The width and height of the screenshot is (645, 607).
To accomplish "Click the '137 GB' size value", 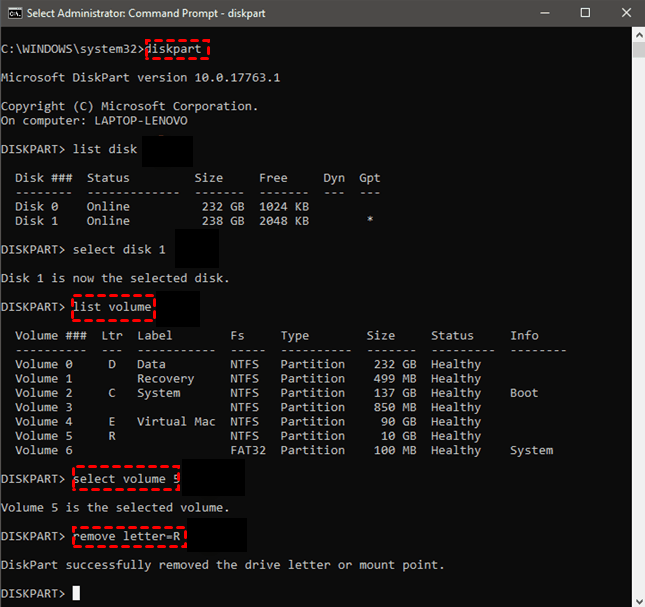I will click(x=395, y=393).
